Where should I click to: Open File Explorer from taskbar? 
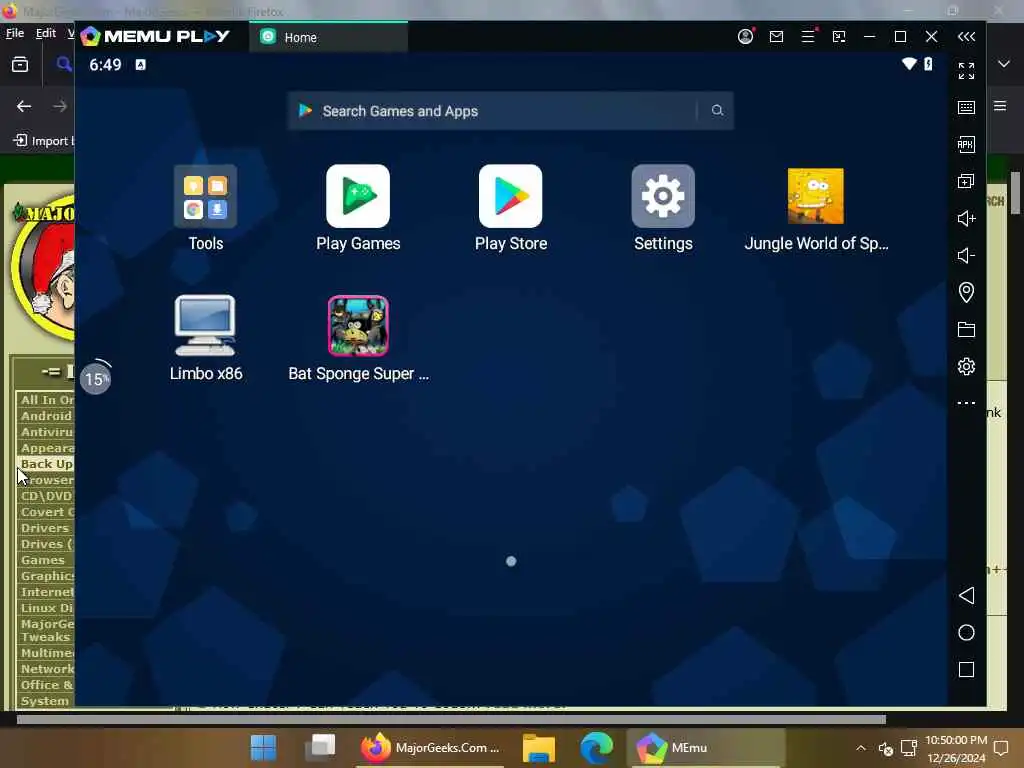coord(539,748)
